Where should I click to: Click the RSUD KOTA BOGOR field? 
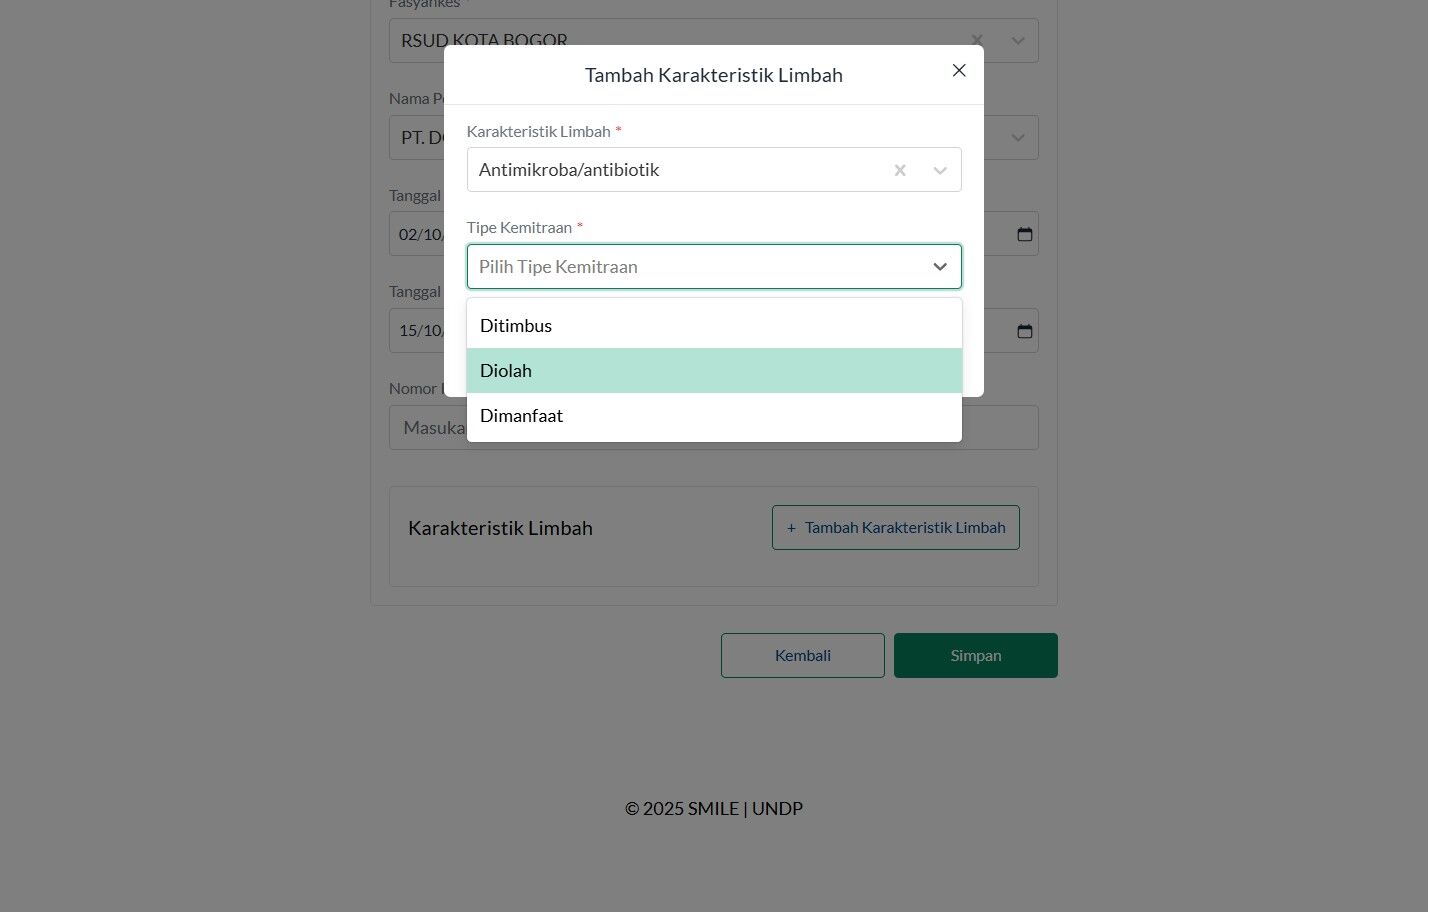[714, 41]
